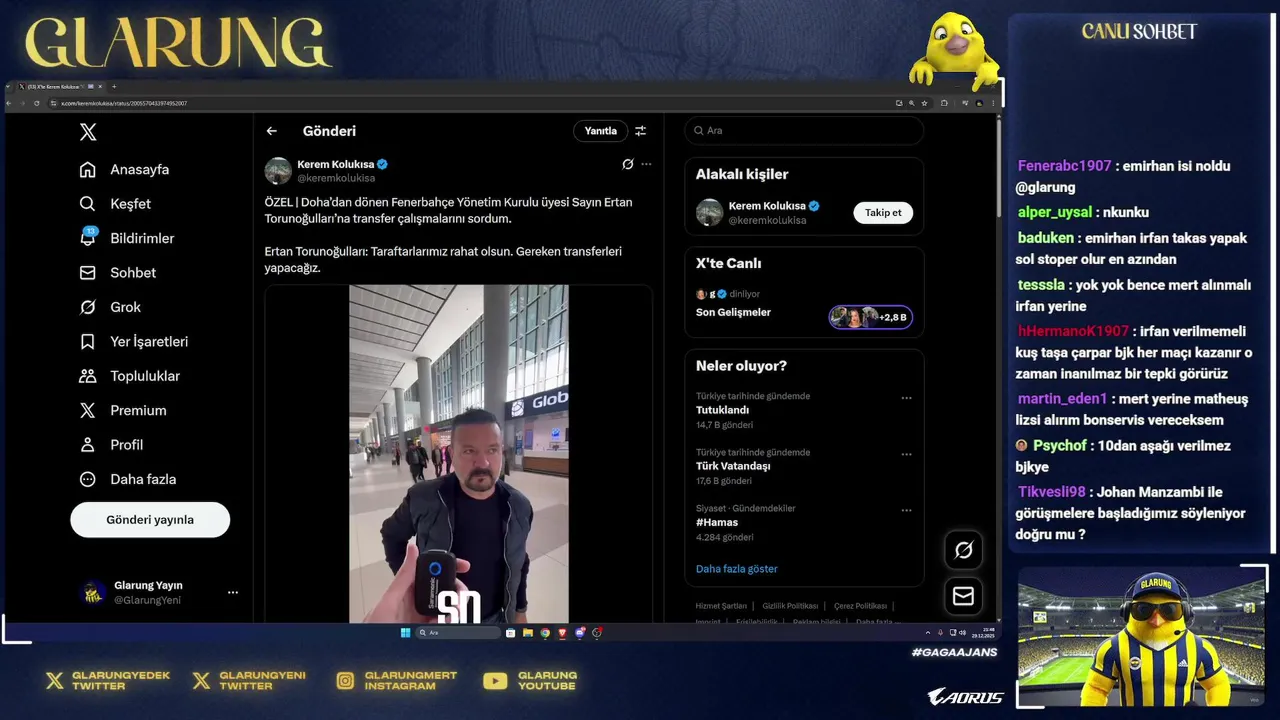This screenshot has height=720, width=1280.
Task: Open Anasayfa home page
Action: click(125, 169)
